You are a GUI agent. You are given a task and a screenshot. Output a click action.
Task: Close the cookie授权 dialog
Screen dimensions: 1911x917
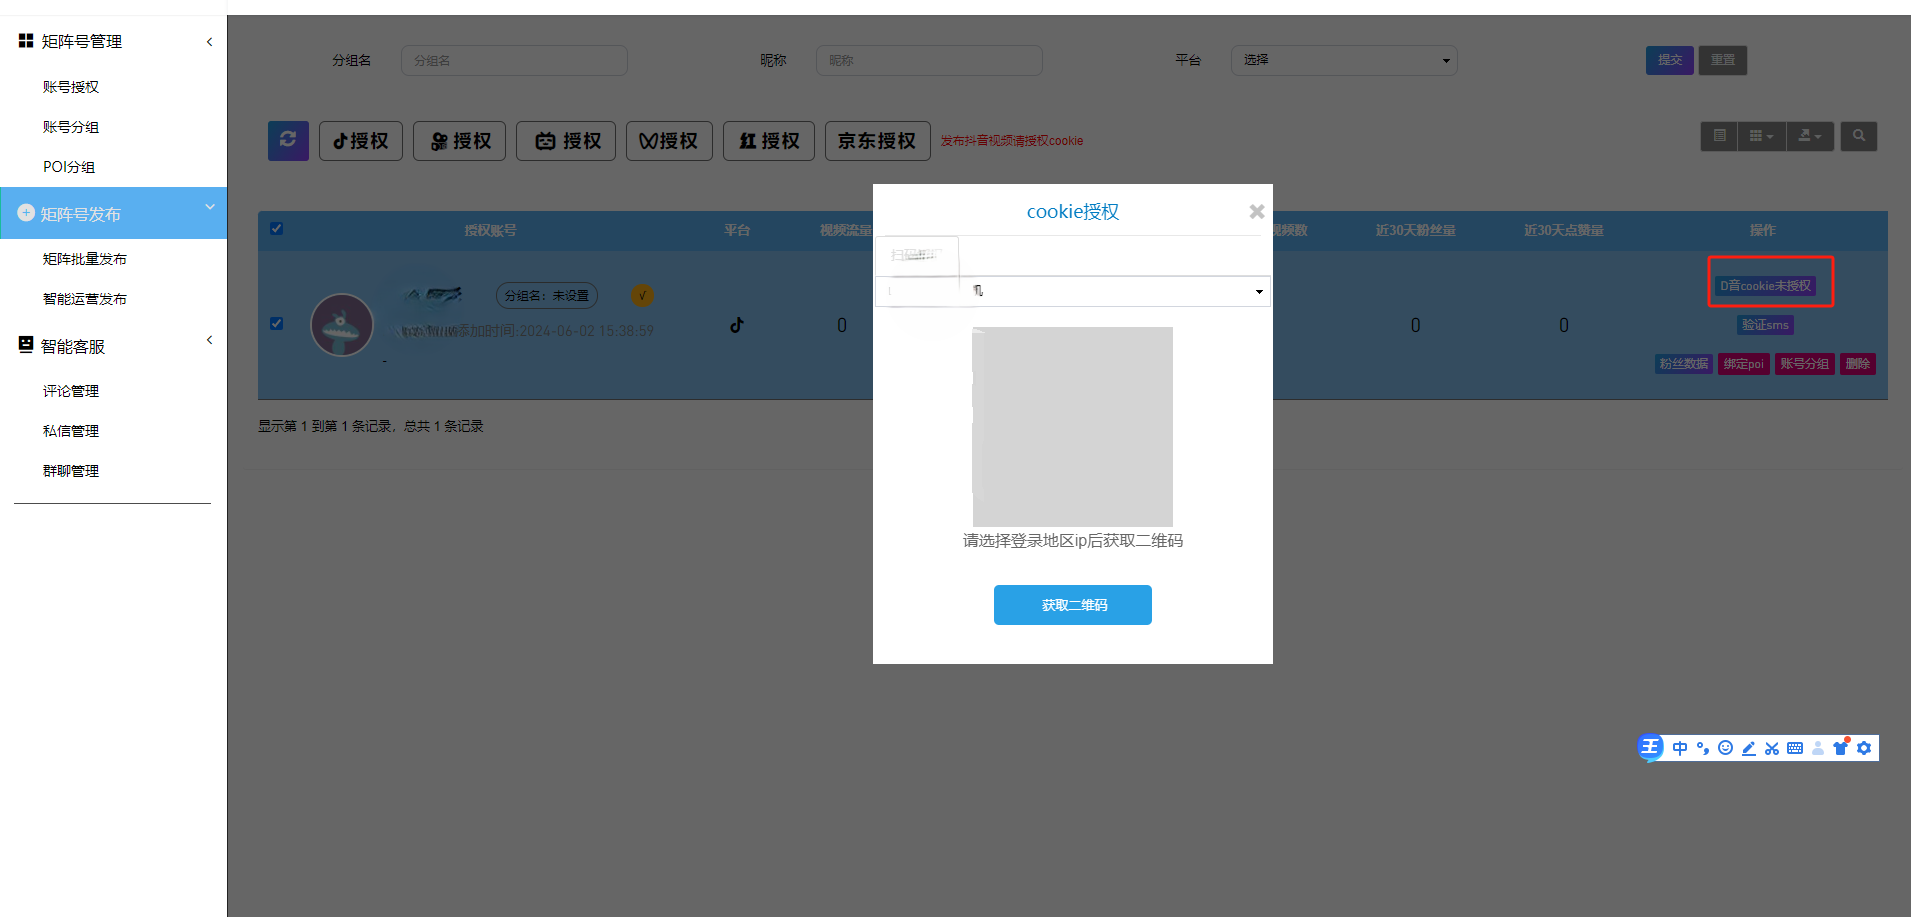pos(1257,211)
